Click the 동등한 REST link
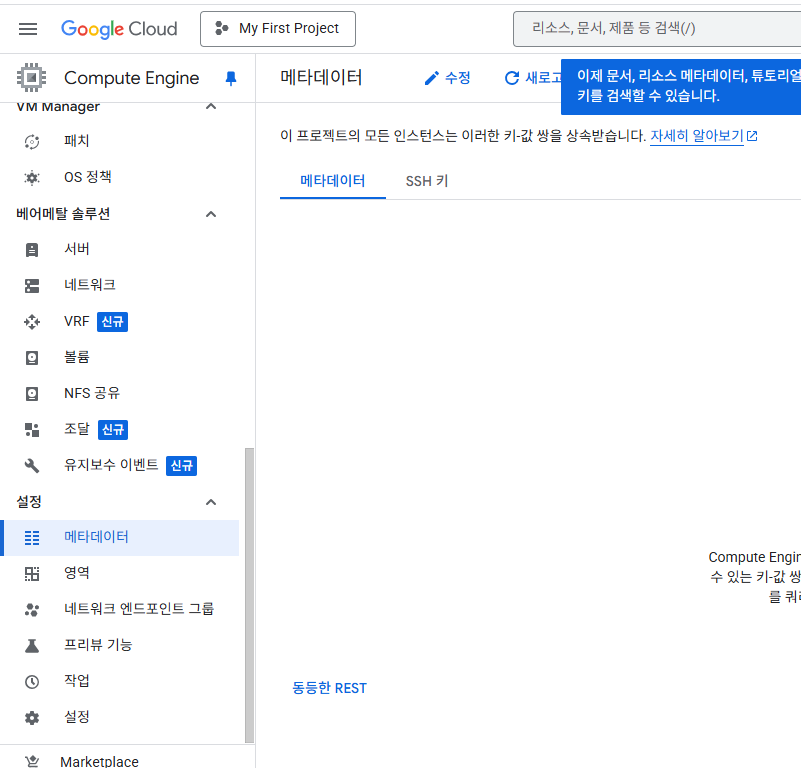Image resolution: width=801 pixels, height=768 pixels. pos(329,688)
